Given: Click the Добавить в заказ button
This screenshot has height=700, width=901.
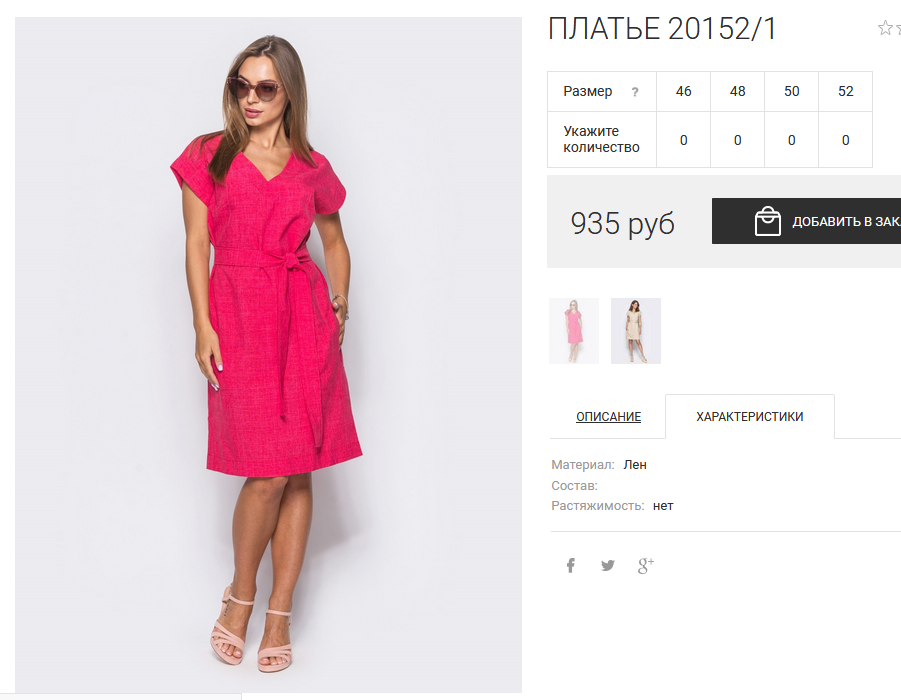Looking at the screenshot, I should coord(806,221).
